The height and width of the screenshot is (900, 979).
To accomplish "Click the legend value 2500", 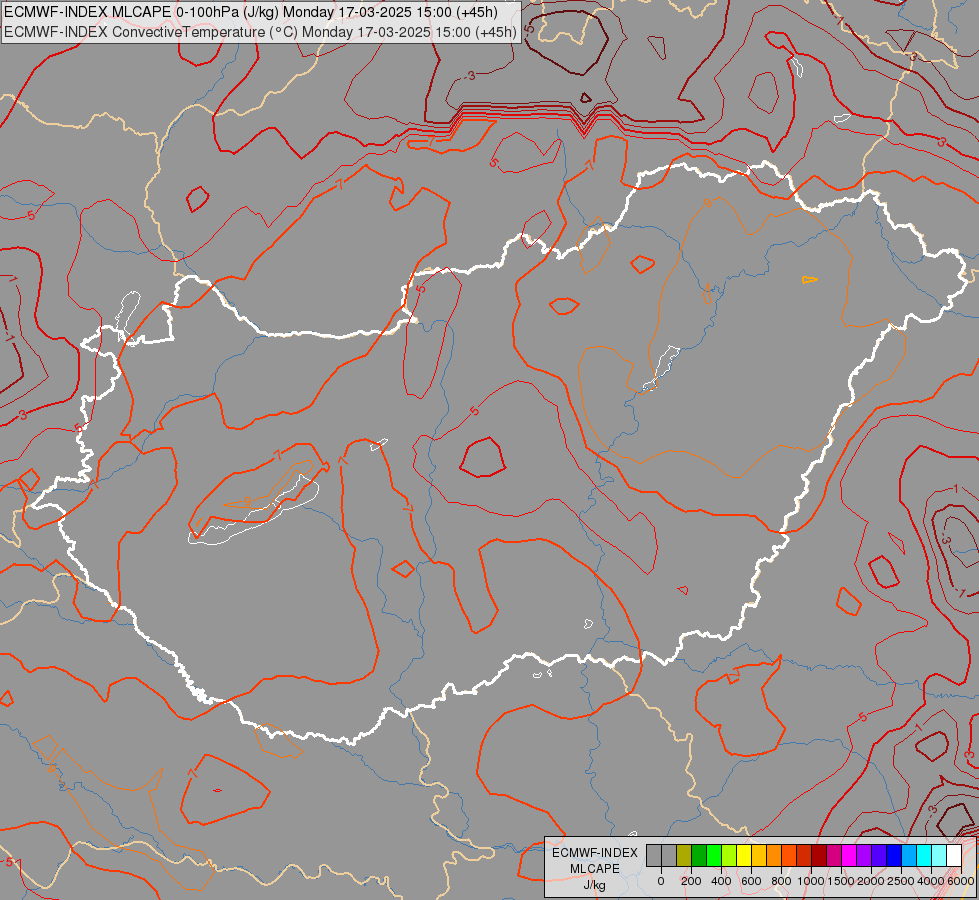I will 901,881.
